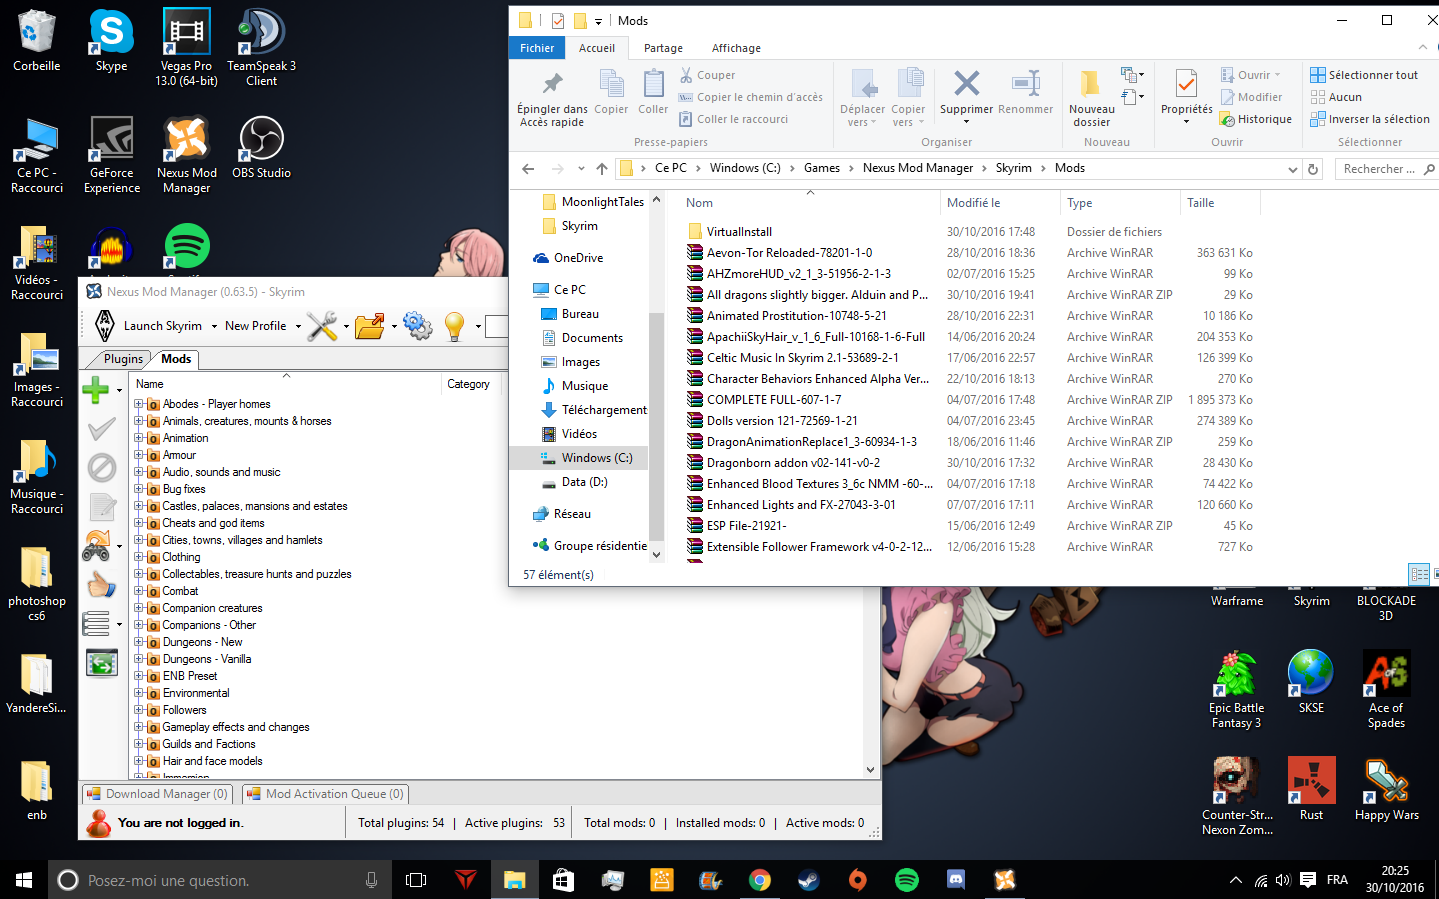Click the Nom column header to sort
This screenshot has width=1439, height=899.
coord(810,203)
